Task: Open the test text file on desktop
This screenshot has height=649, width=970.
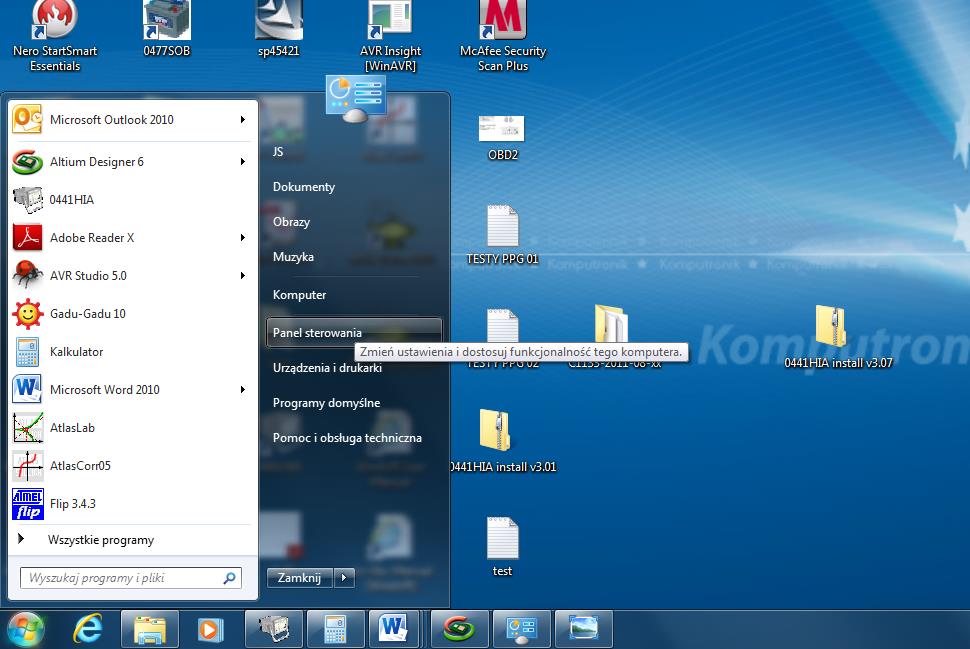Action: pyautogui.click(x=502, y=547)
